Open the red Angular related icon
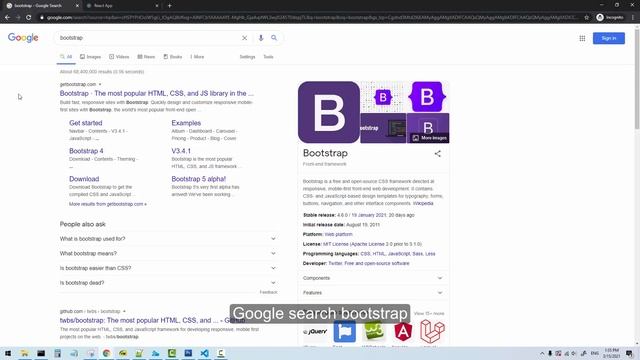Viewport: 640px width, 360px height. click(403, 331)
